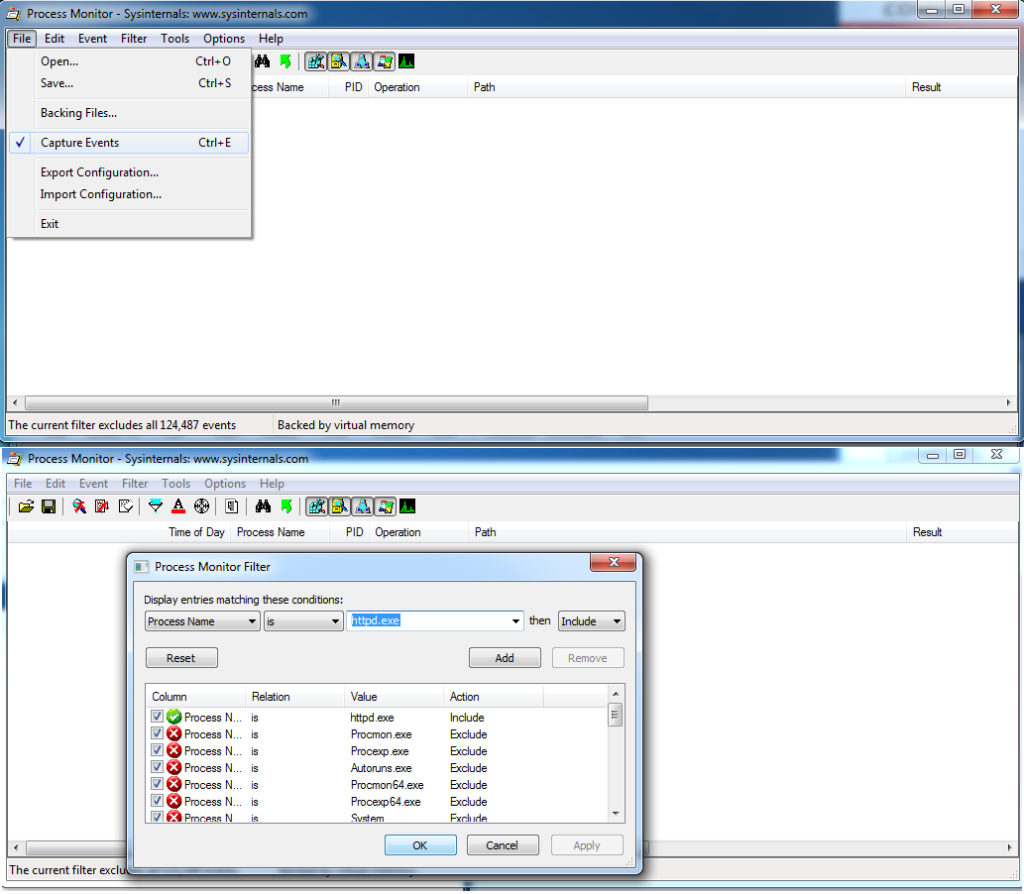Select the crosshair target toolbar icon

point(201,507)
